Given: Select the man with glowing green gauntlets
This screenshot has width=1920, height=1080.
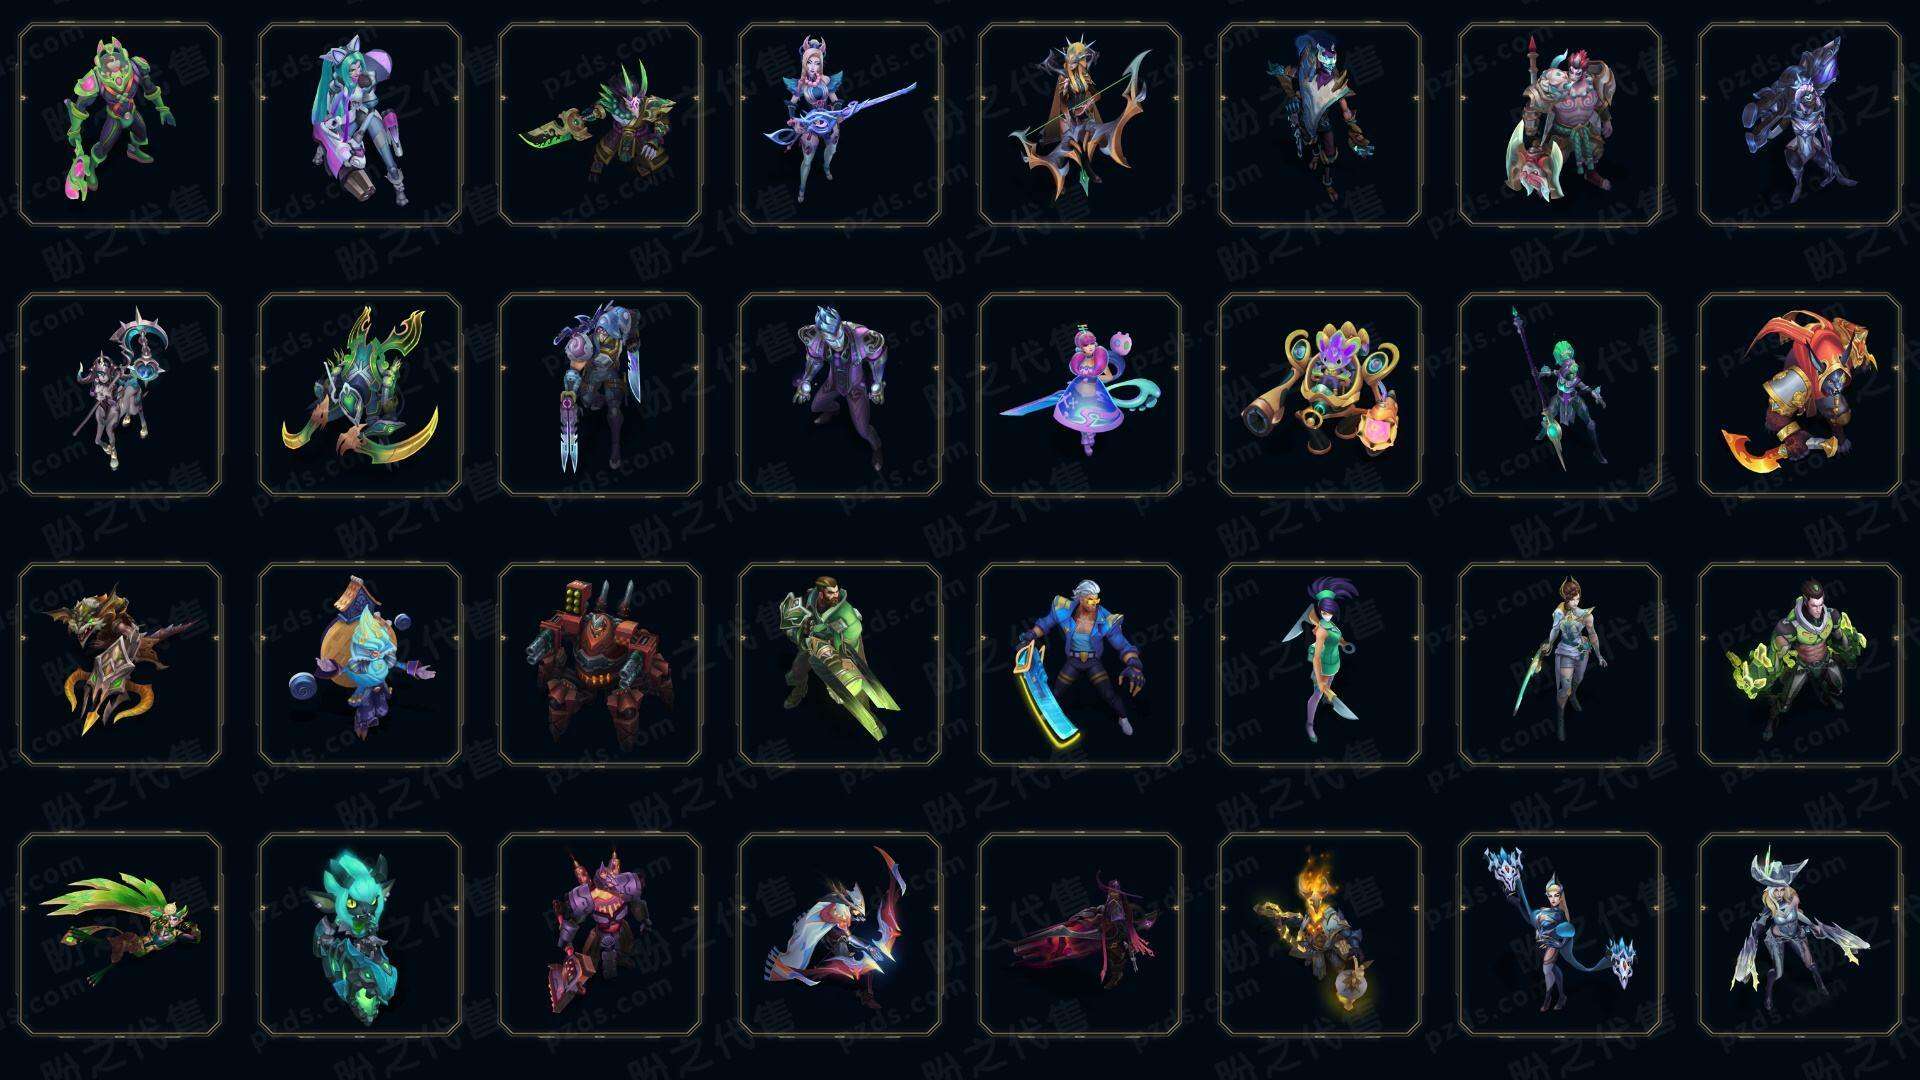Looking at the screenshot, I should tap(1800, 664).
